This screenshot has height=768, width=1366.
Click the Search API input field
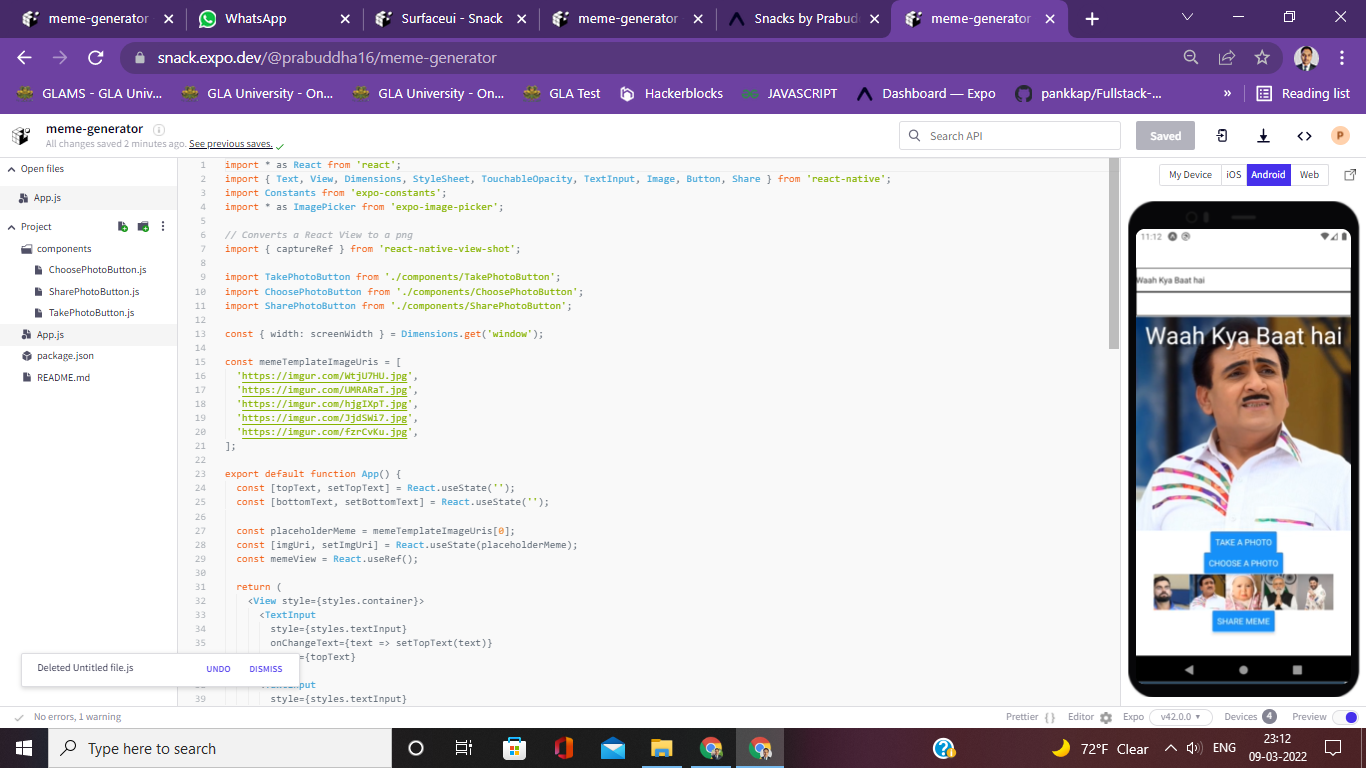(1010, 134)
